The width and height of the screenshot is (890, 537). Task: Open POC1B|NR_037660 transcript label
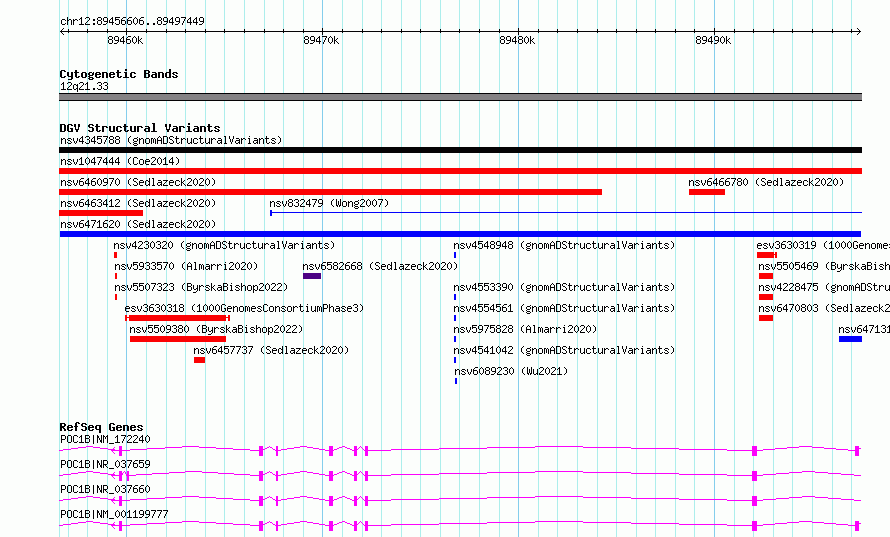coord(105,489)
